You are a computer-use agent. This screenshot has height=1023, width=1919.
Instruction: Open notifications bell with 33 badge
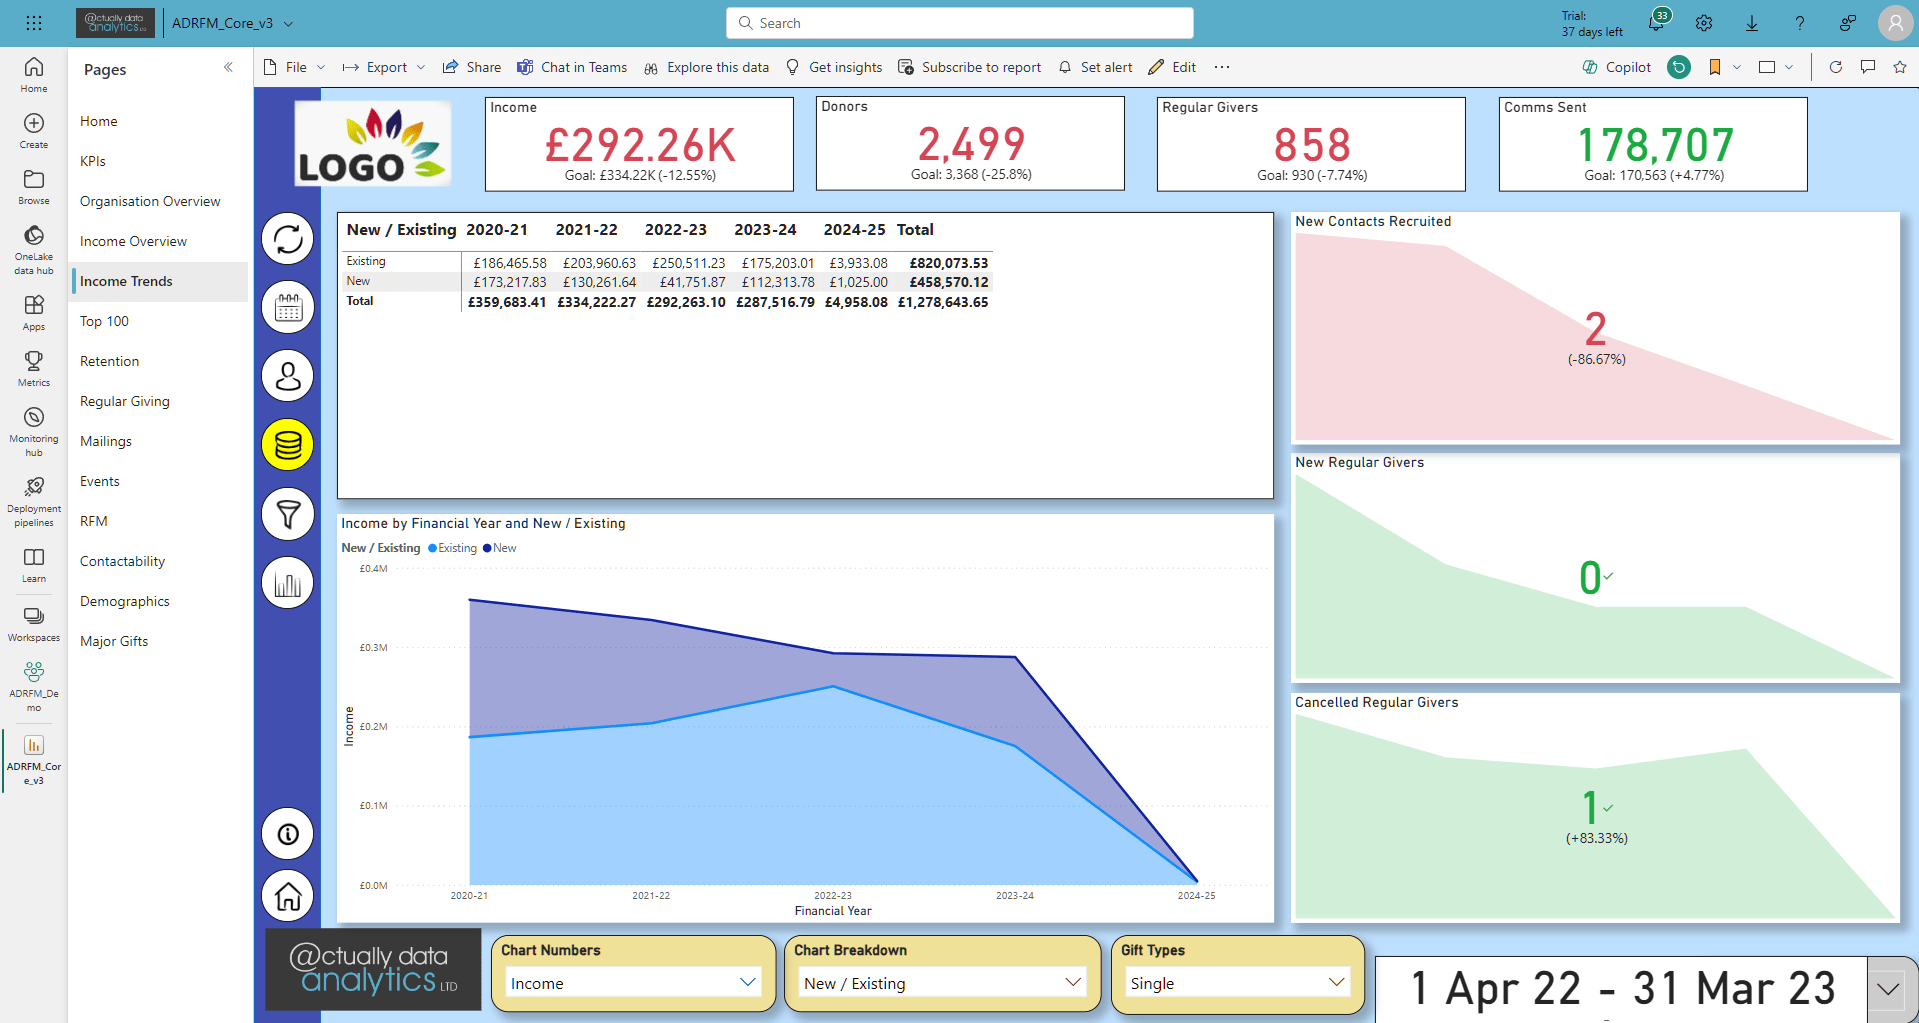point(1656,23)
